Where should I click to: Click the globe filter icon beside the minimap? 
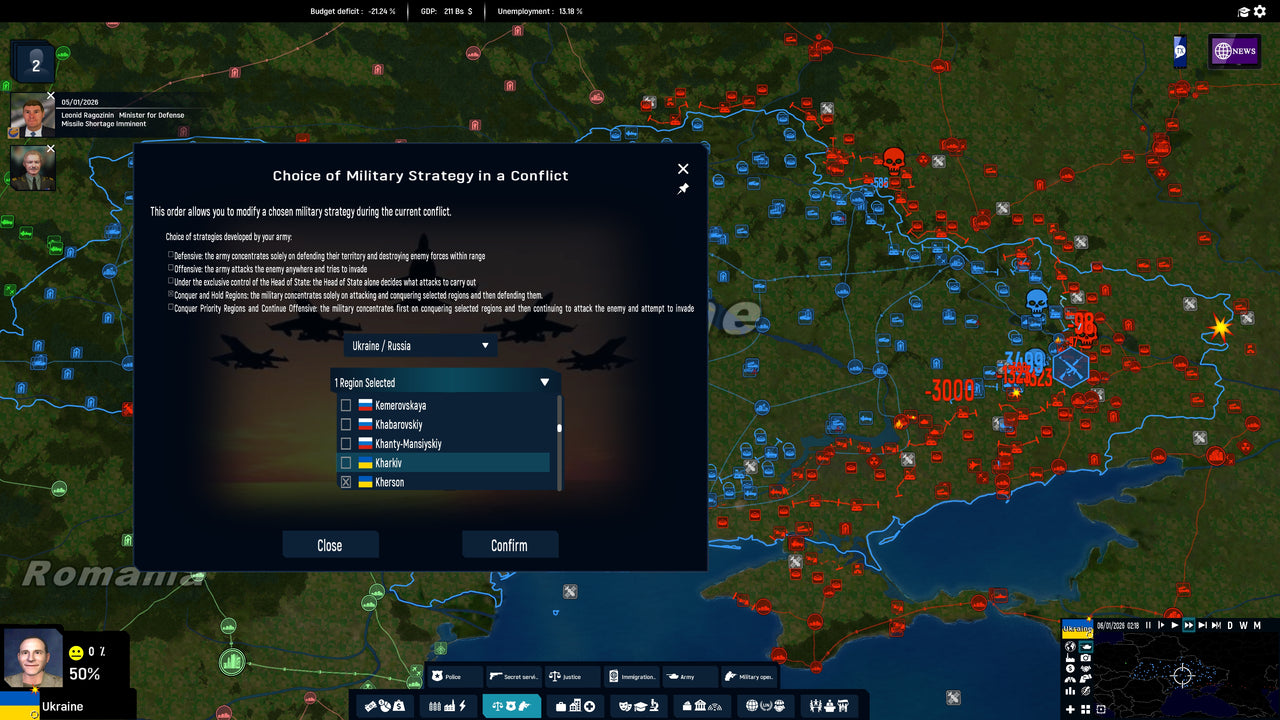pos(1070,647)
